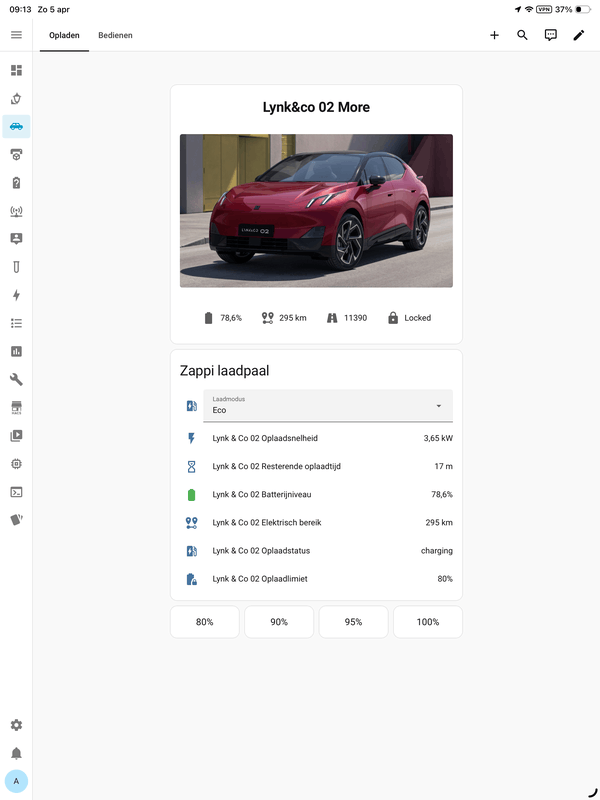This screenshot has width=600, height=800.
Task: Set charge limit to 80%
Action: [205, 621]
